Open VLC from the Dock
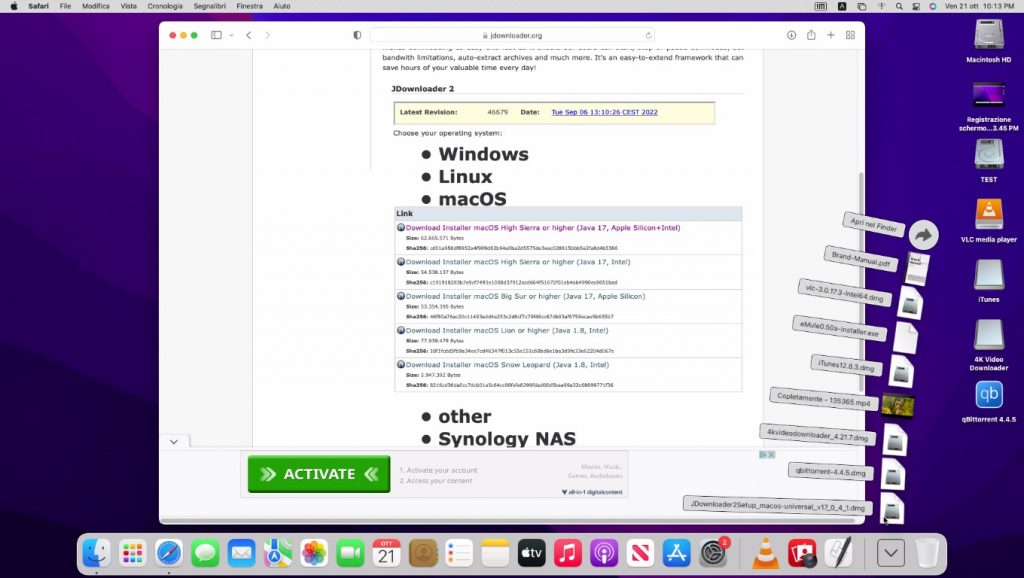This screenshot has width=1024, height=578. click(766, 552)
